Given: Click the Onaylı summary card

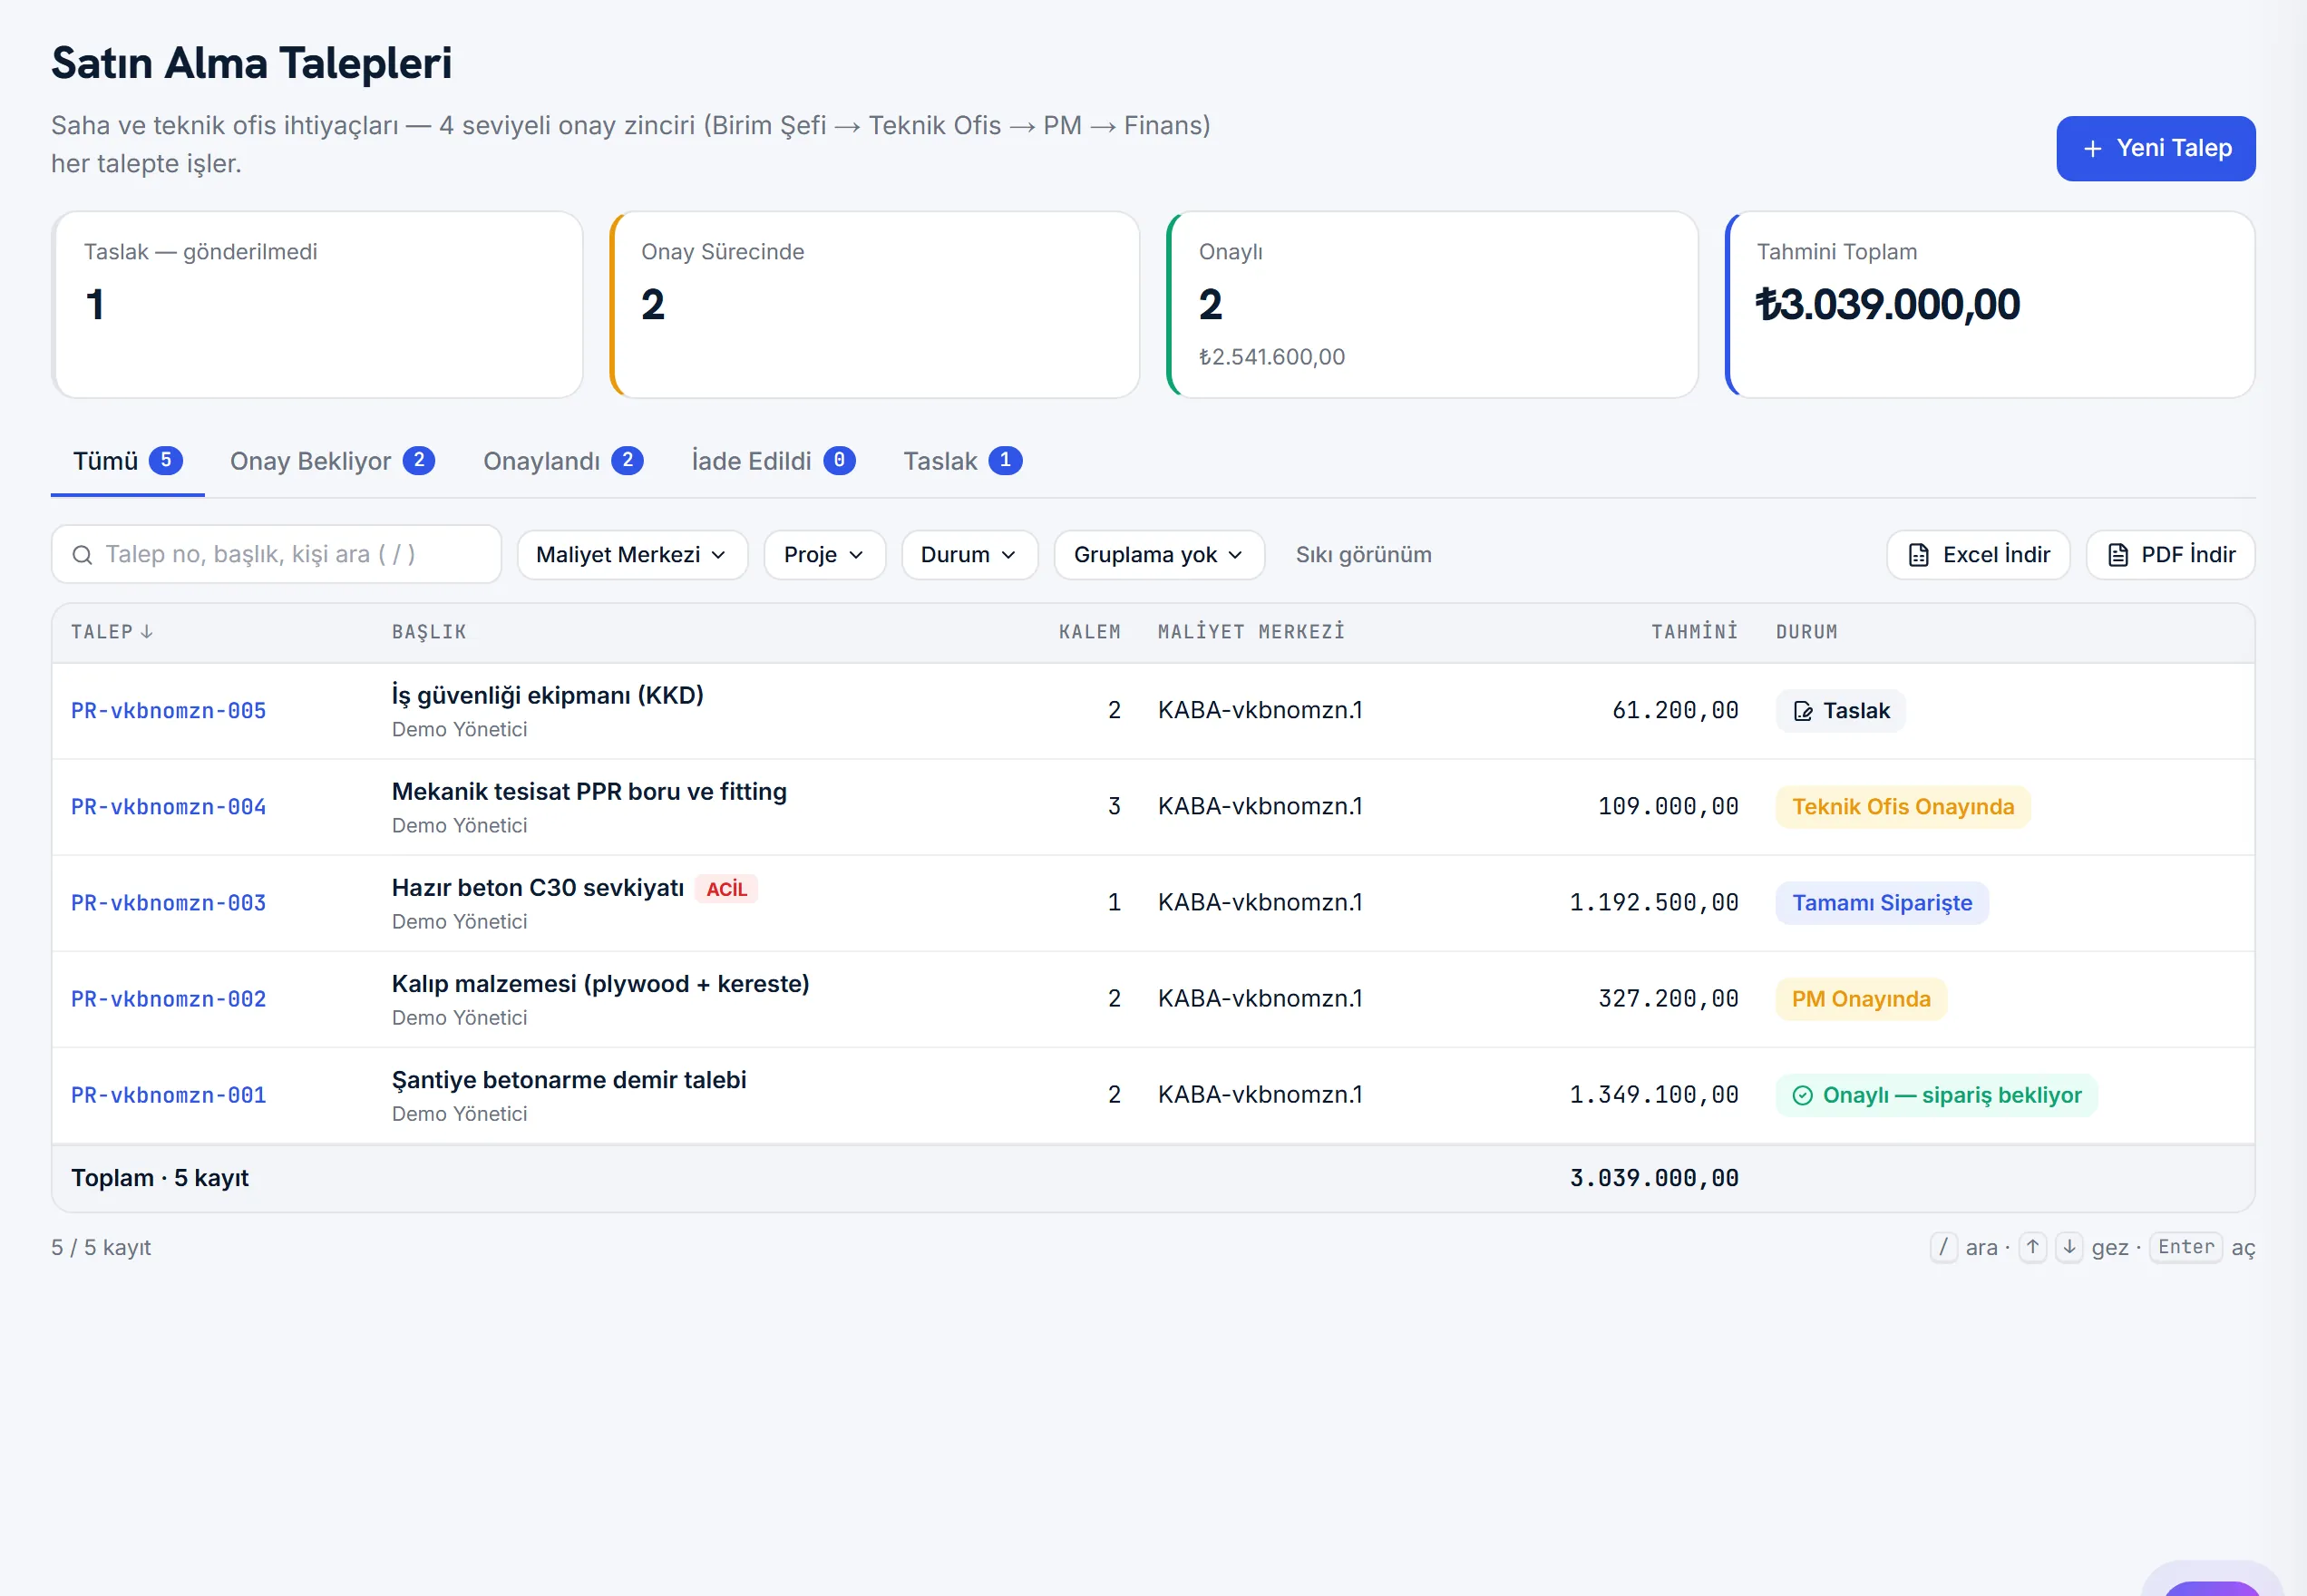Looking at the screenshot, I should click(1432, 305).
